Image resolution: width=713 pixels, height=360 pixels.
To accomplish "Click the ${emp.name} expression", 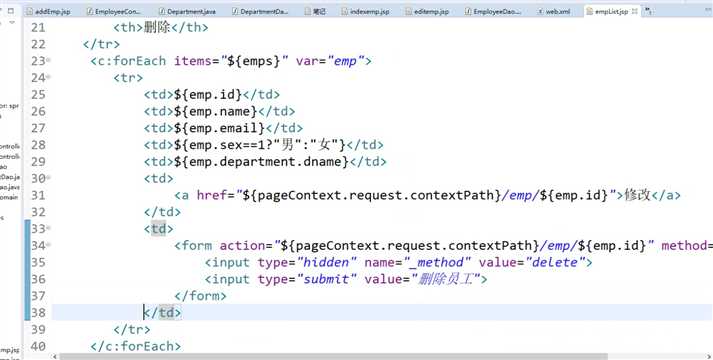I will click(x=216, y=111).
